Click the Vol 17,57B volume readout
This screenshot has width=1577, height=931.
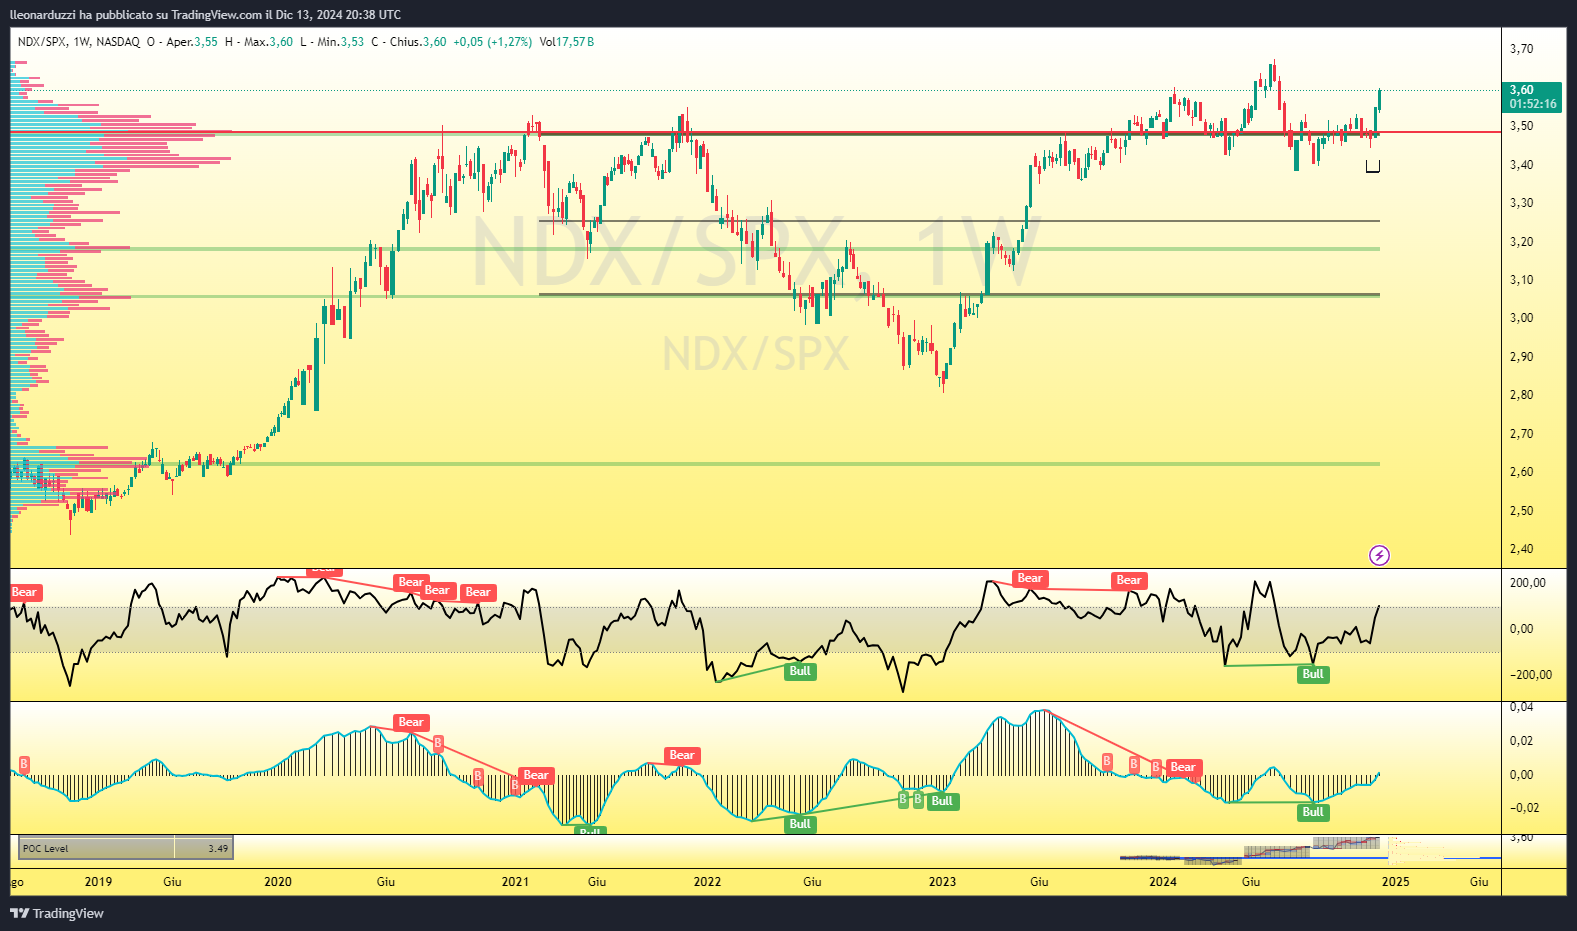pyautogui.click(x=566, y=42)
